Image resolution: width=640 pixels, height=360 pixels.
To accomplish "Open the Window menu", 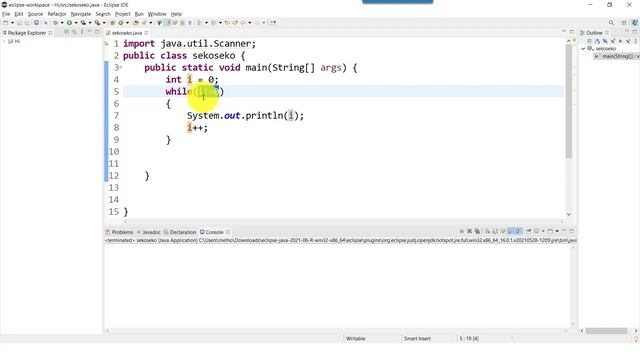I will (157, 14).
